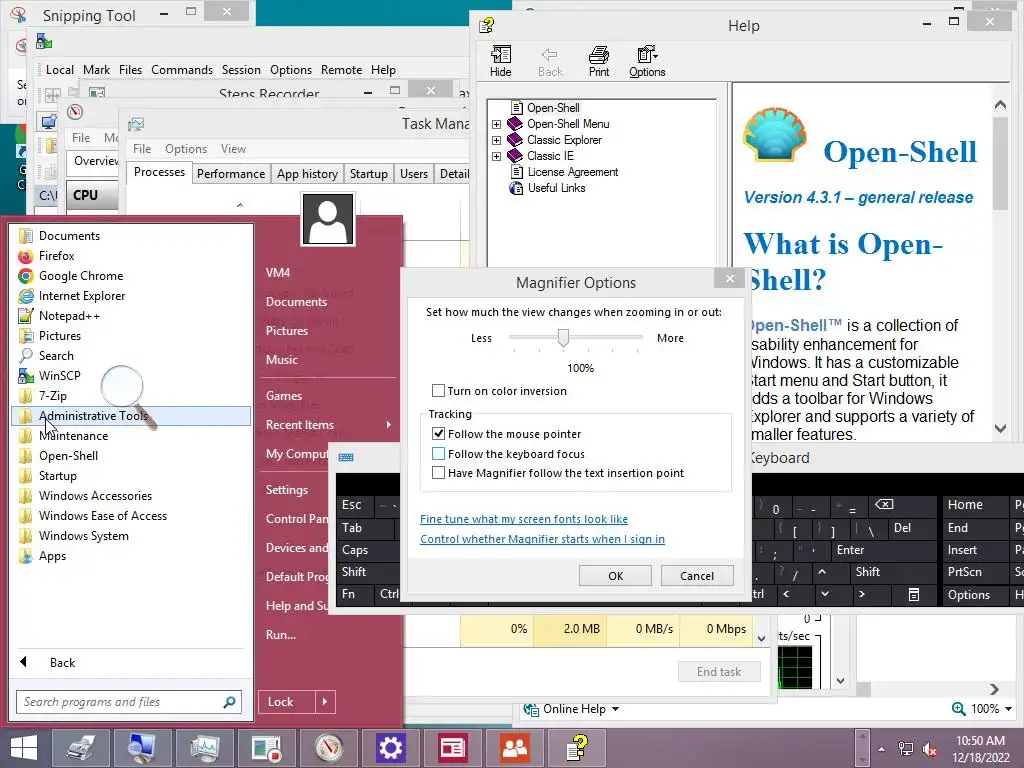Open Internet Explorer from the start menu
1024x768 pixels.
[x=82, y=296]
